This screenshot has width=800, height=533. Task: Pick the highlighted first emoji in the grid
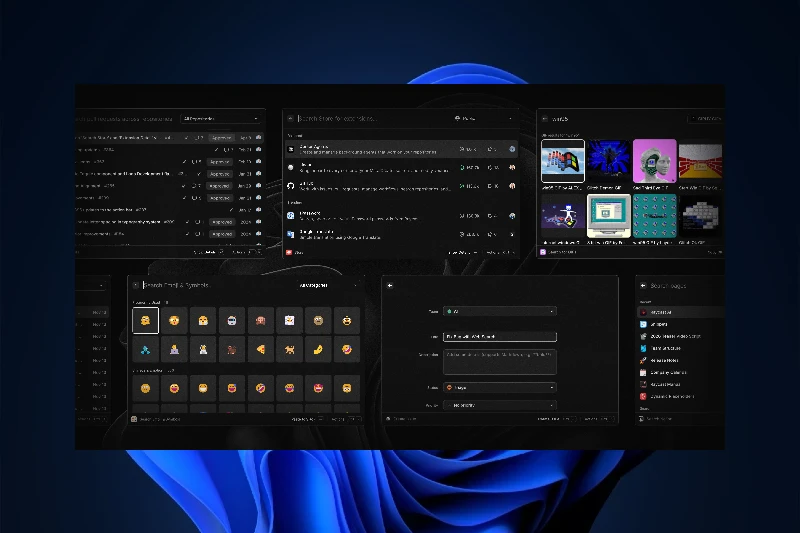click(145, 321)
